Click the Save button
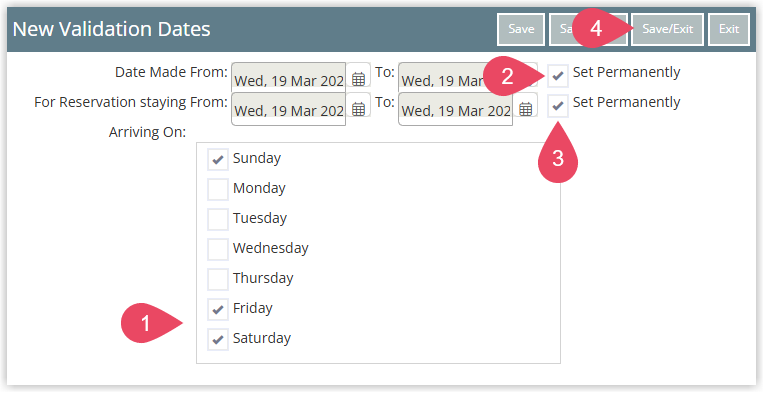Image resolution: width=764 pixels, height=393 pixels. pos(521,29)
